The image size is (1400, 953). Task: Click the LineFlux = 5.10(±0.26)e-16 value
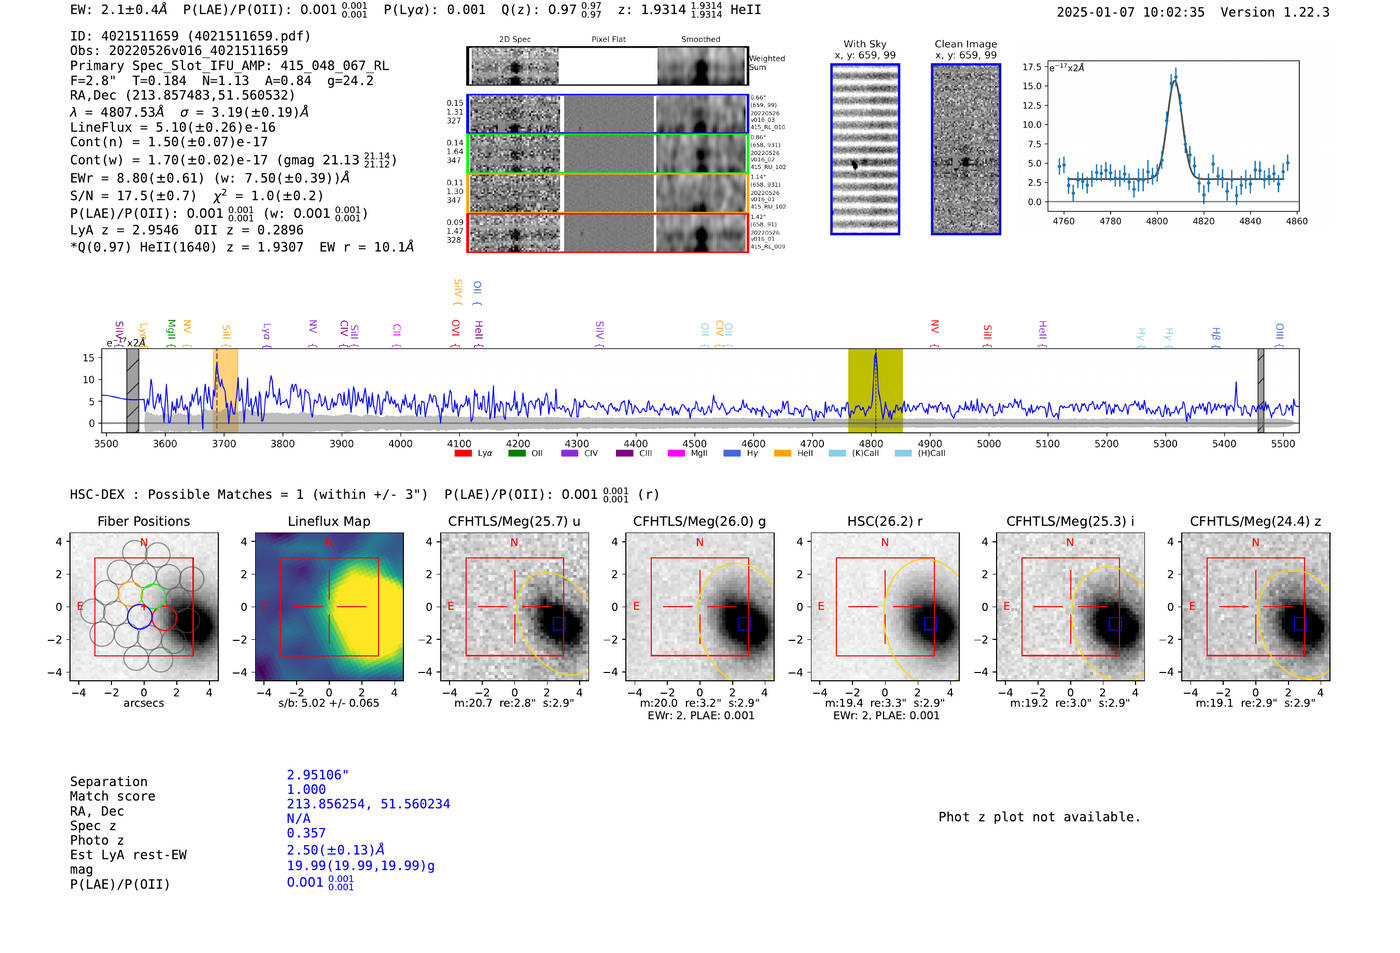click(173, 127)
